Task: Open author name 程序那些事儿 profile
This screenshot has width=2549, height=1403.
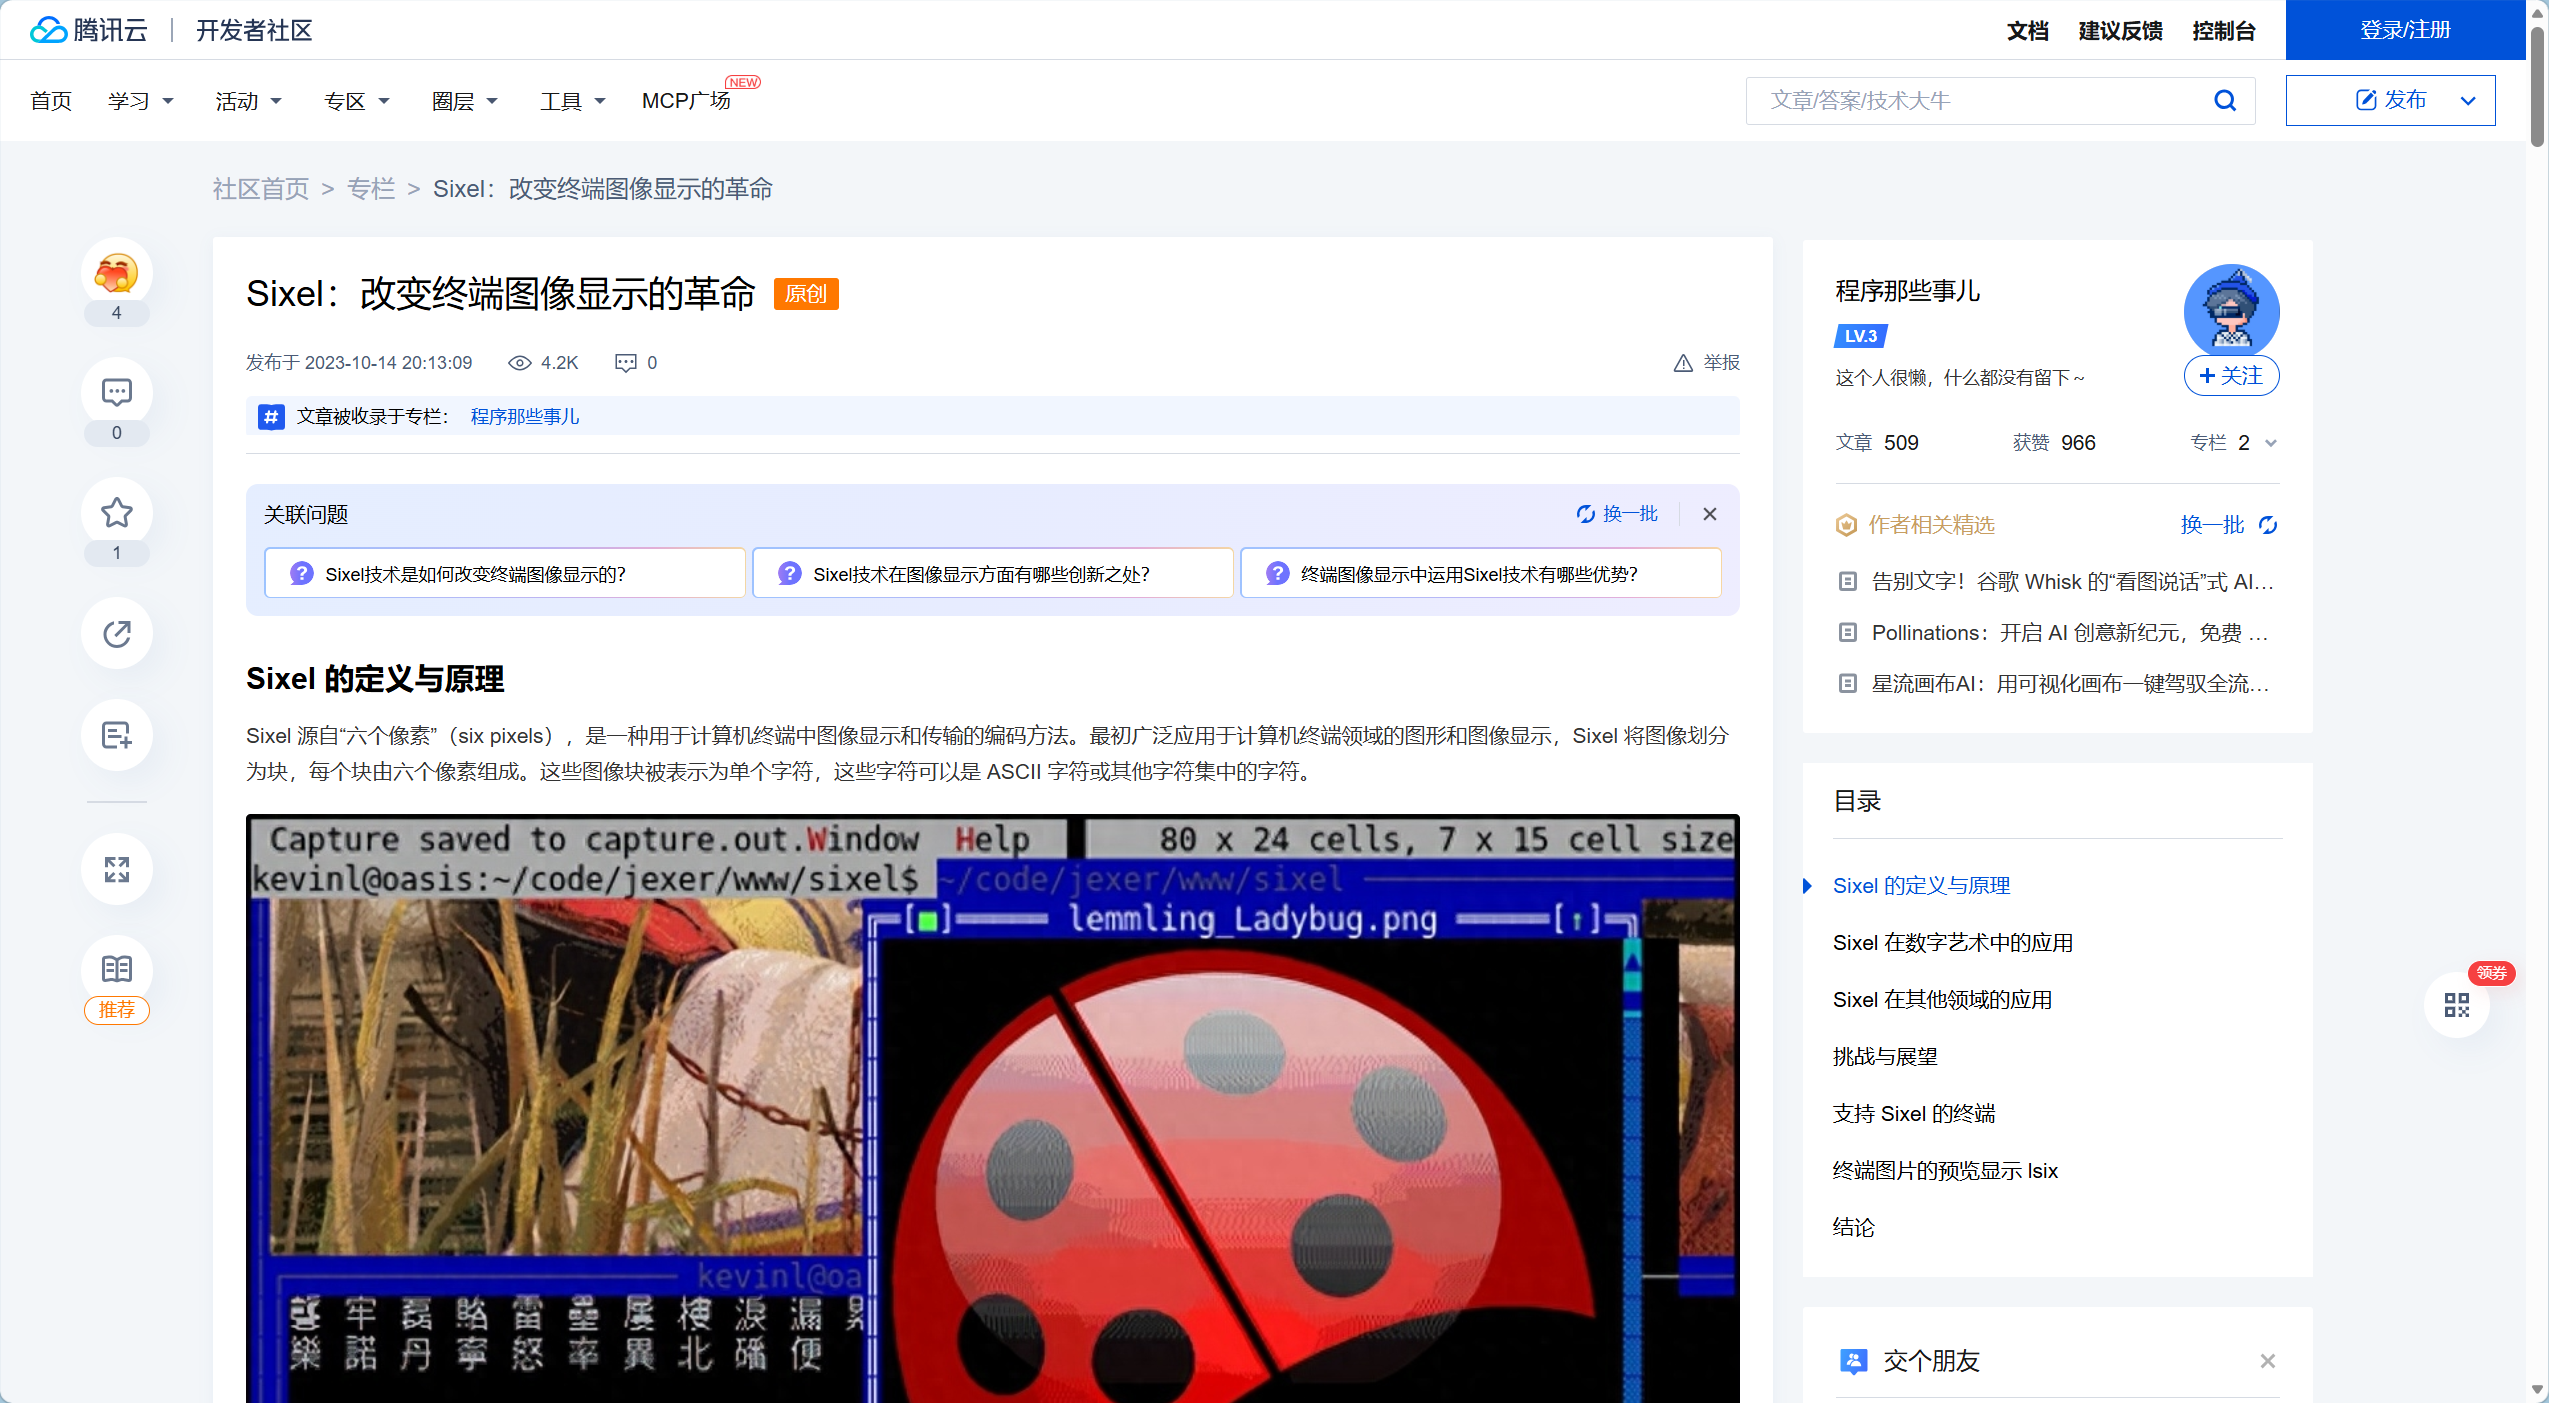Action: click(x=1907, y=291)
